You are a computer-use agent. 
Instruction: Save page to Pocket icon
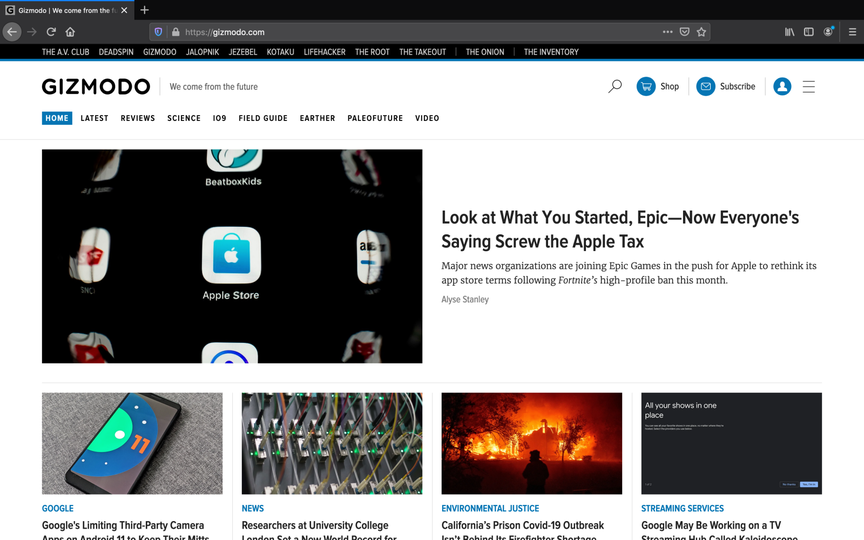(x=684, y=32)
